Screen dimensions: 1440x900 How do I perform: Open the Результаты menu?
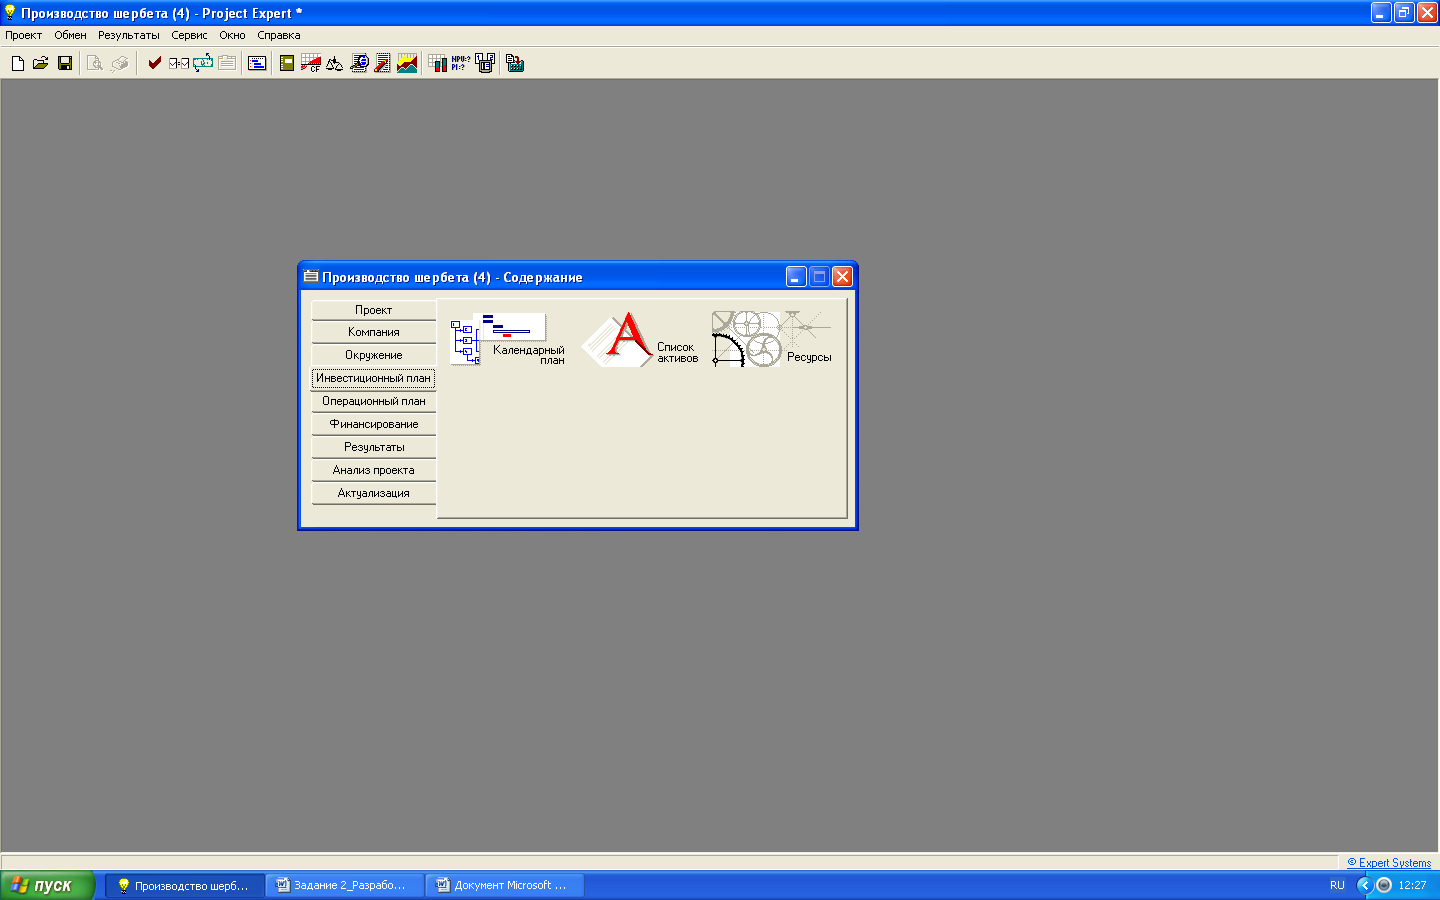129,35
